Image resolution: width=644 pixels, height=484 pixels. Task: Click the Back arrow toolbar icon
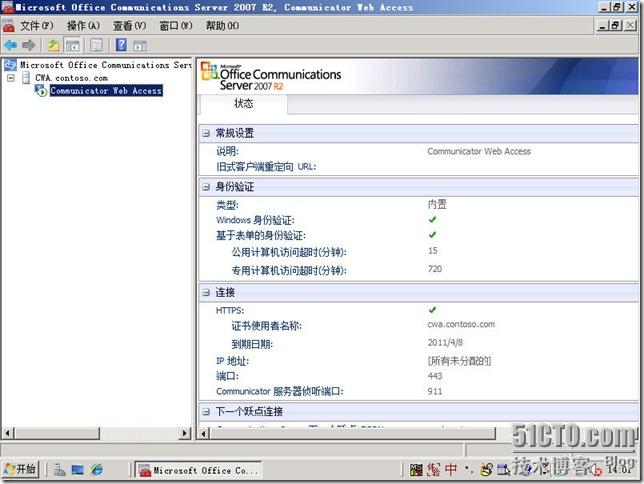coord(10,45)
